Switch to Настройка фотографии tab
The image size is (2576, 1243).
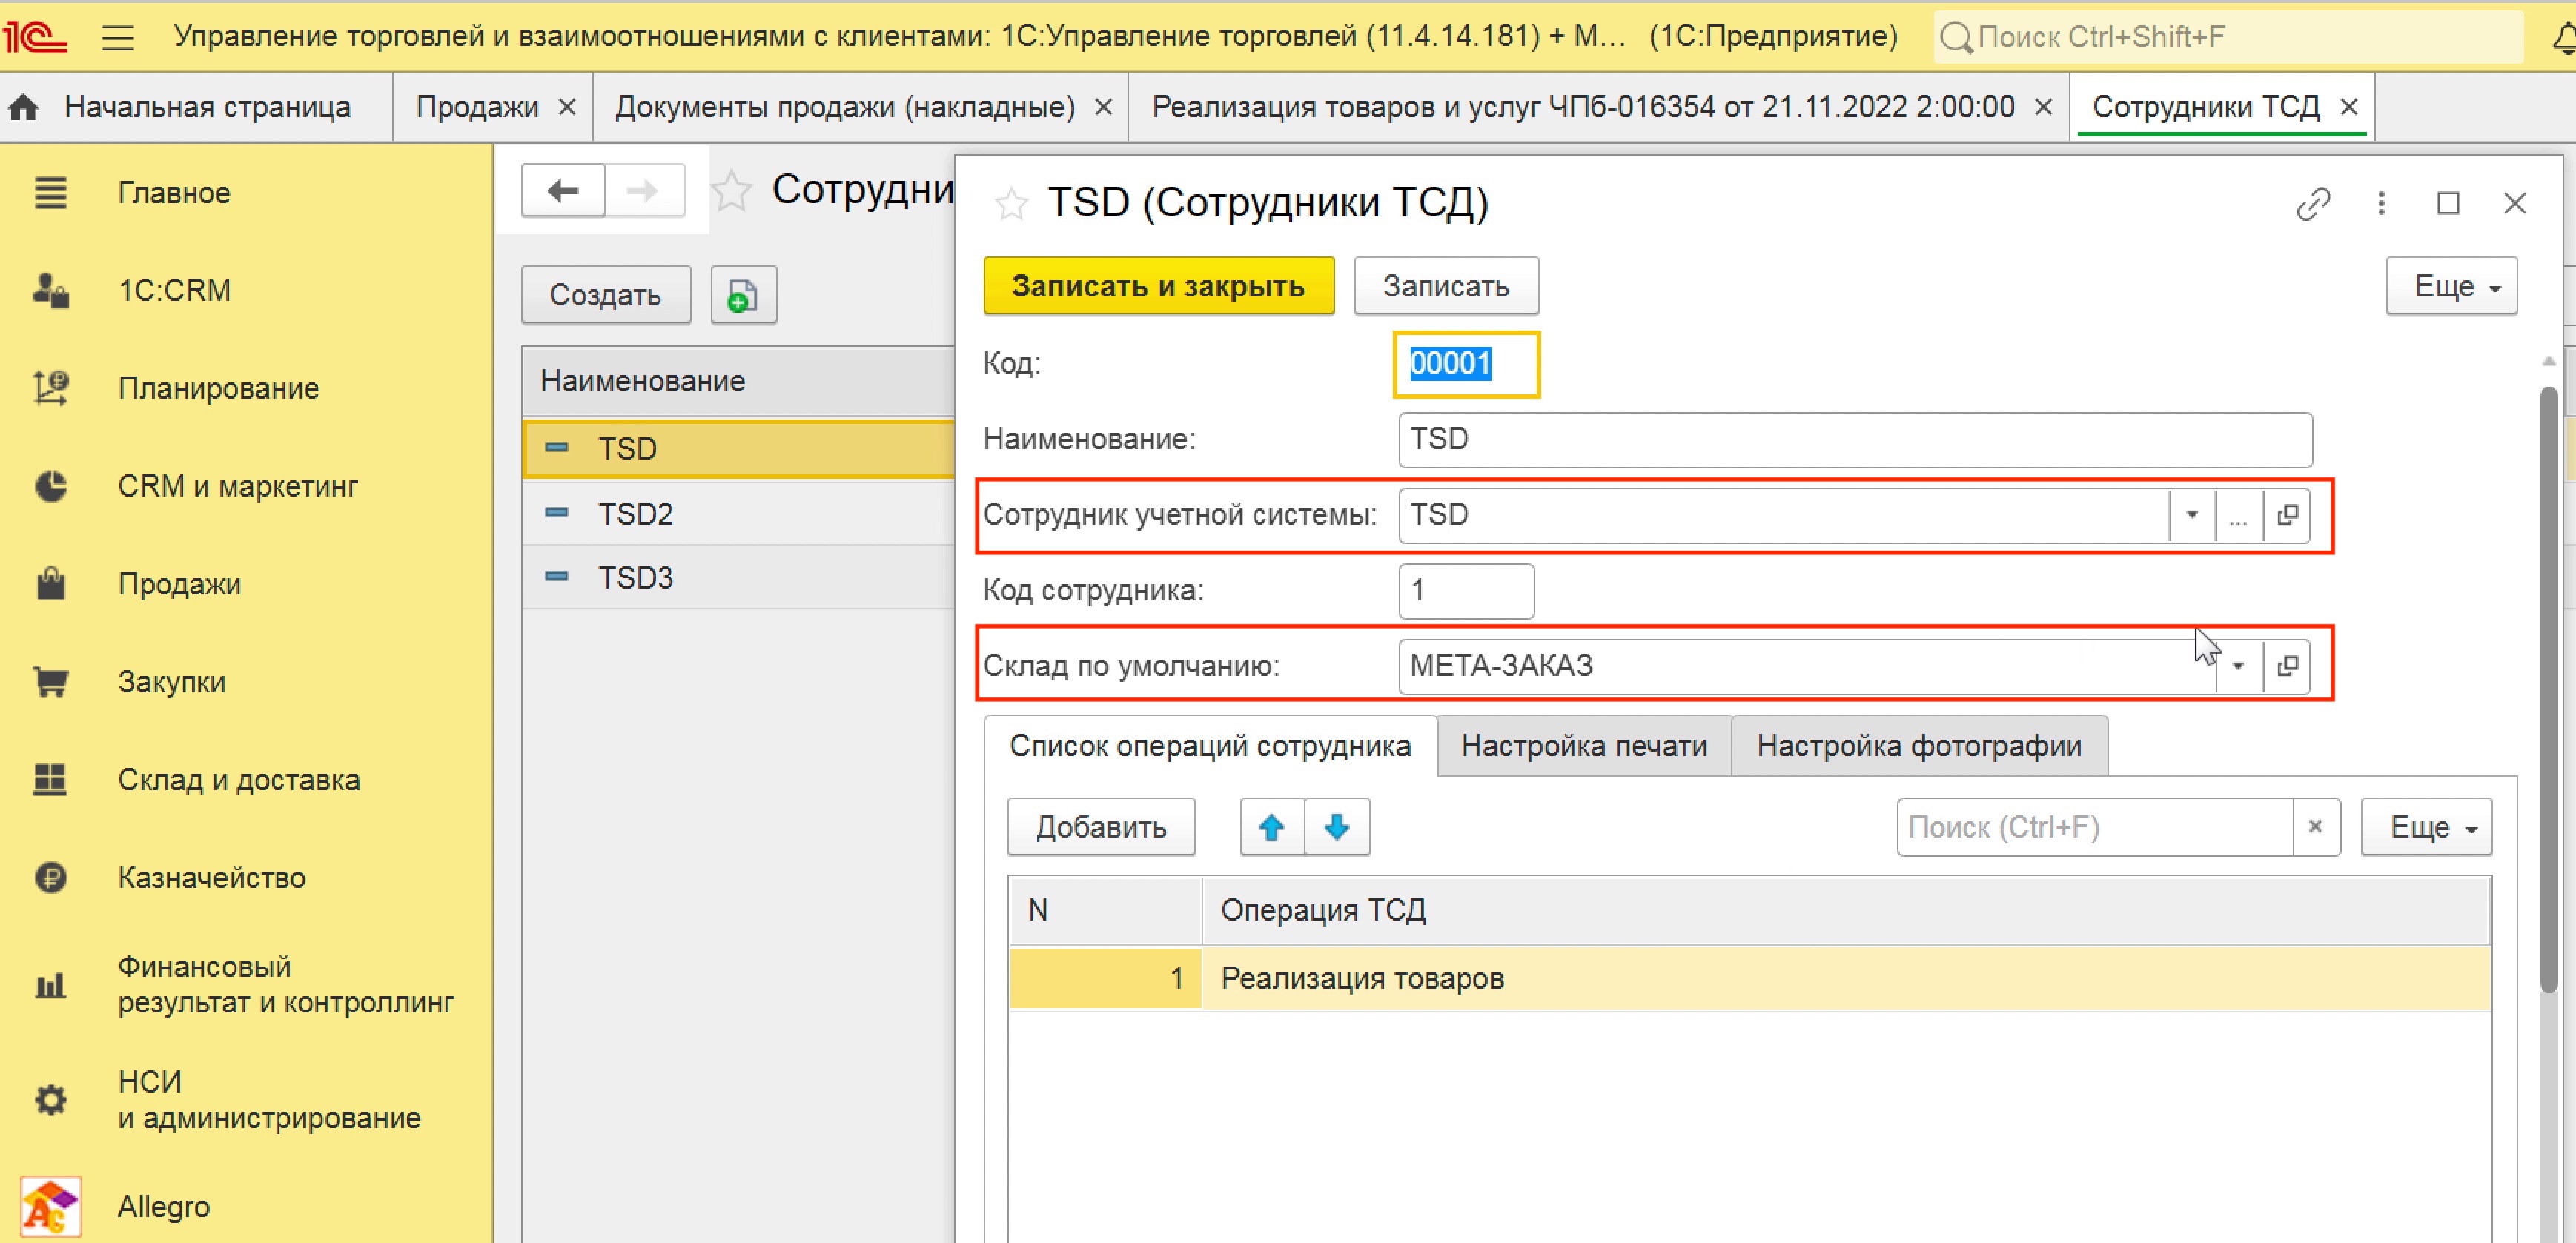click(x=1919, y=746)
